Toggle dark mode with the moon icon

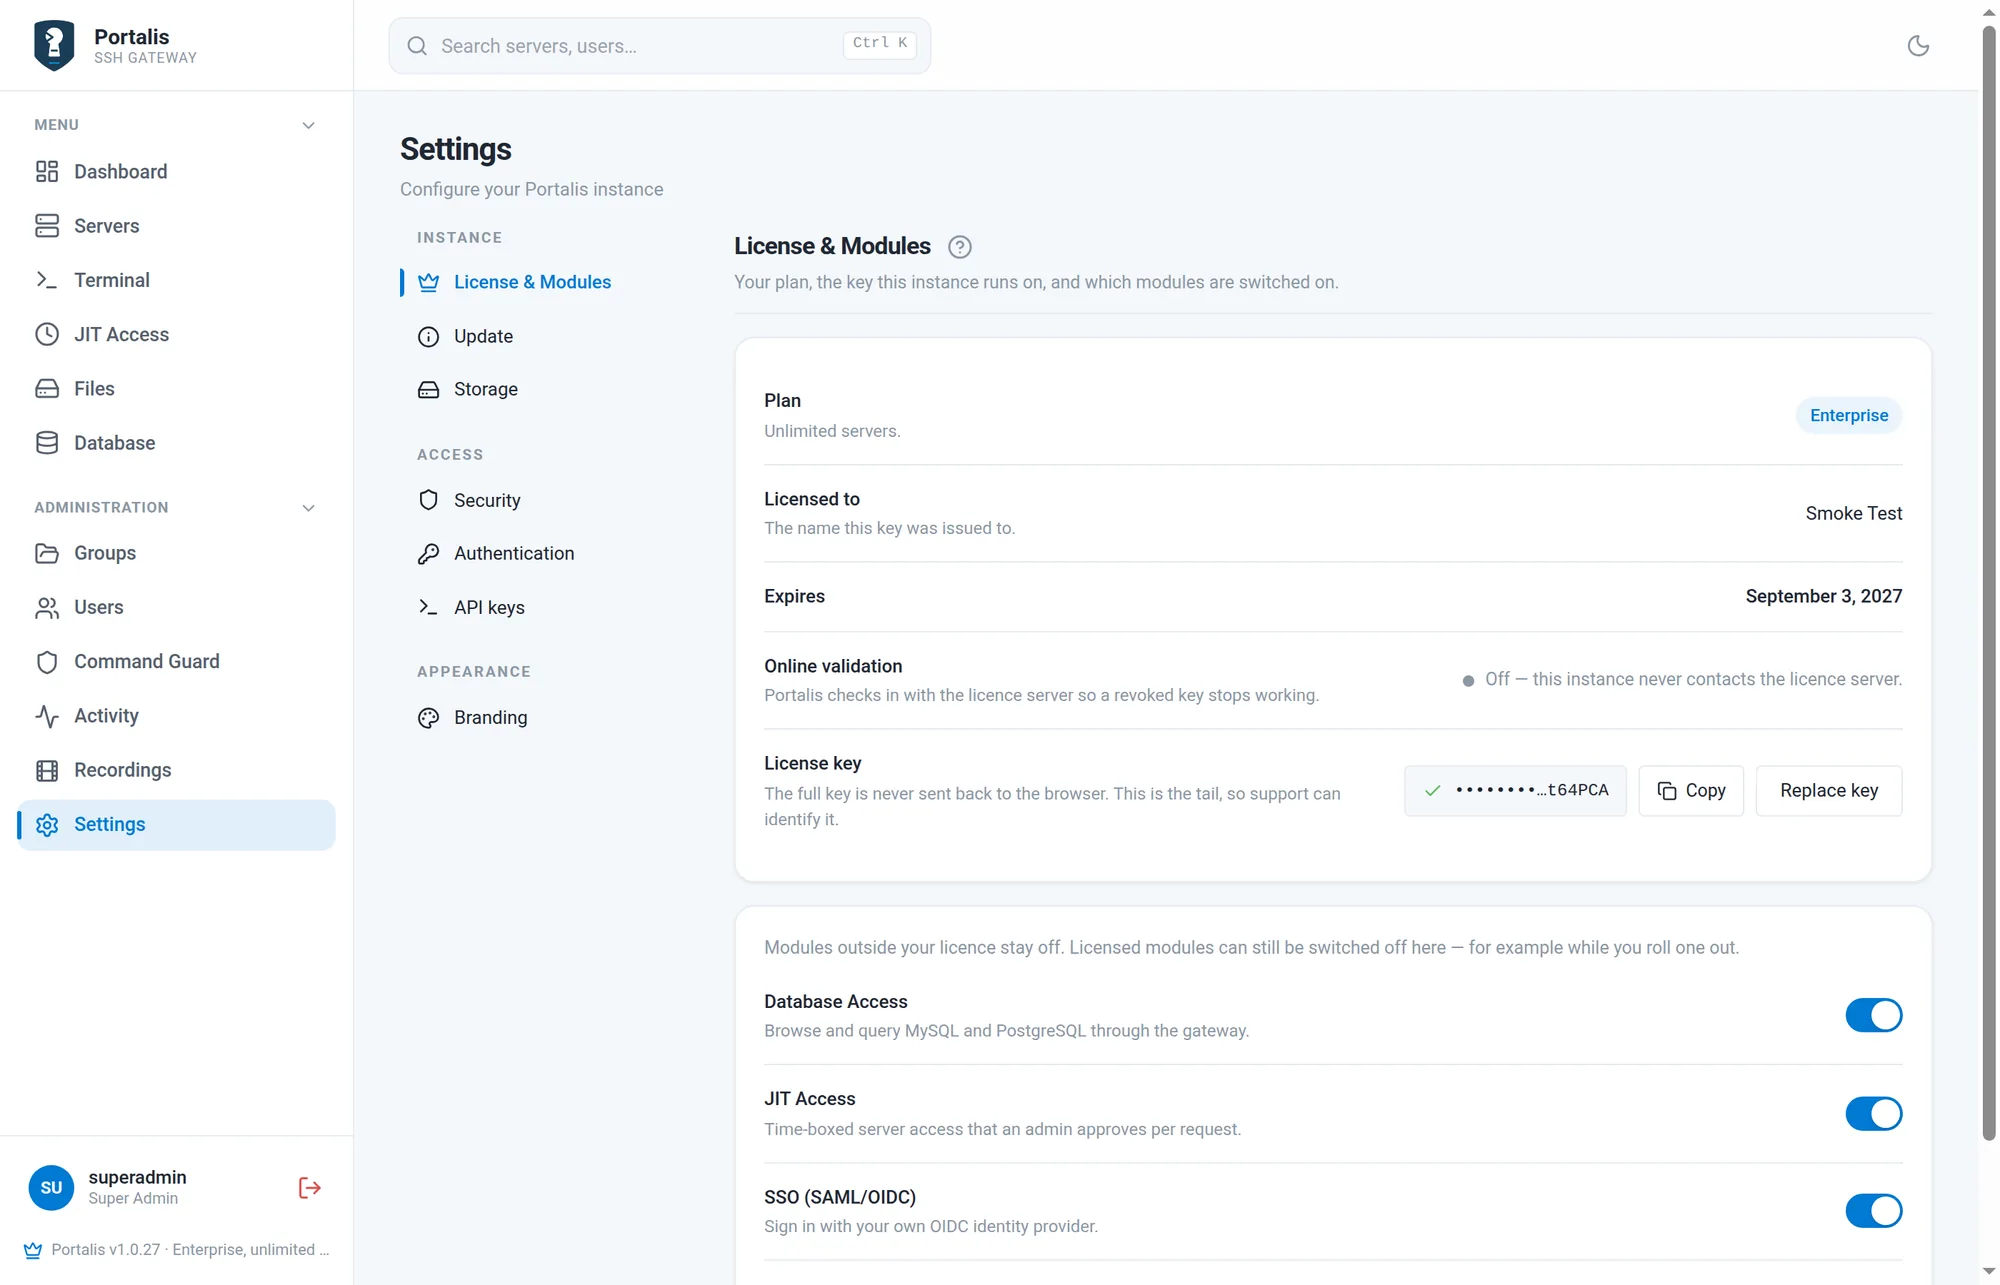[1918, 46]
